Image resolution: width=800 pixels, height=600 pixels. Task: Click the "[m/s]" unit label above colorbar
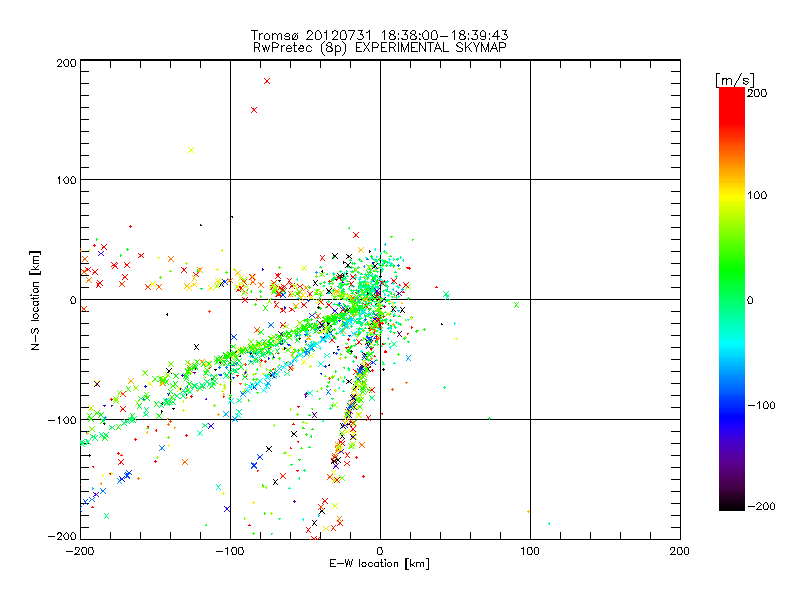(x=735, y=80)
